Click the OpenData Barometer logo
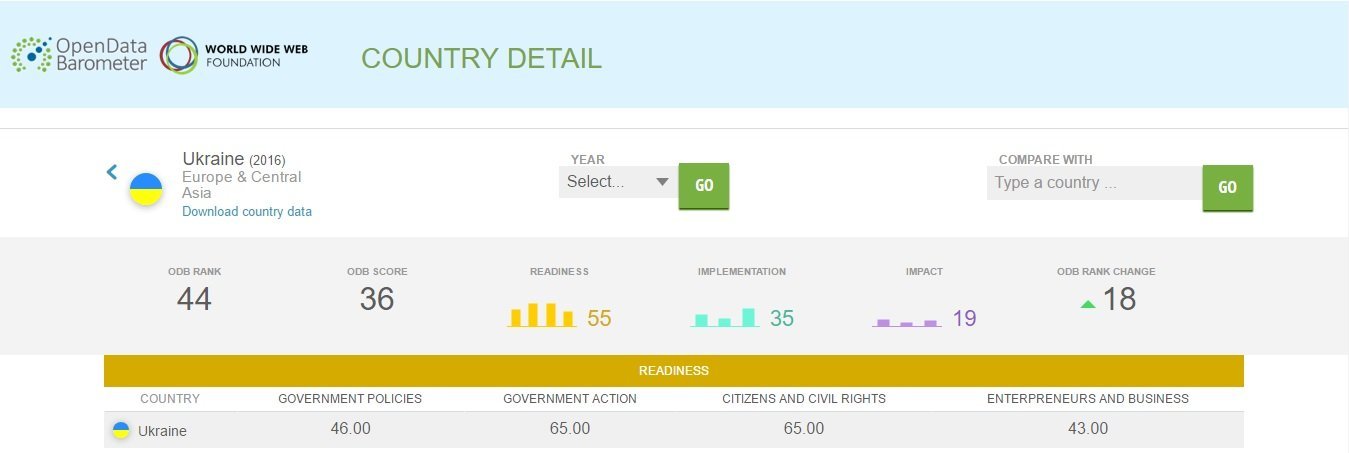Image resolution: width=1349 pixels, height=453 pixels. click(x=79, y=55)
